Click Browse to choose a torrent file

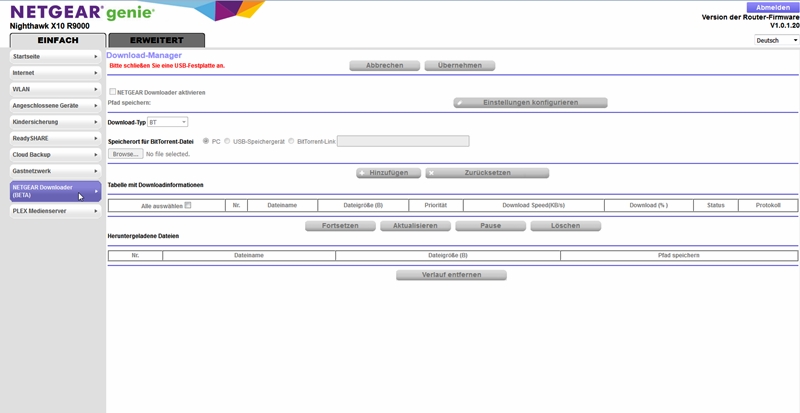pyautogui.click(x=125, y=154)
